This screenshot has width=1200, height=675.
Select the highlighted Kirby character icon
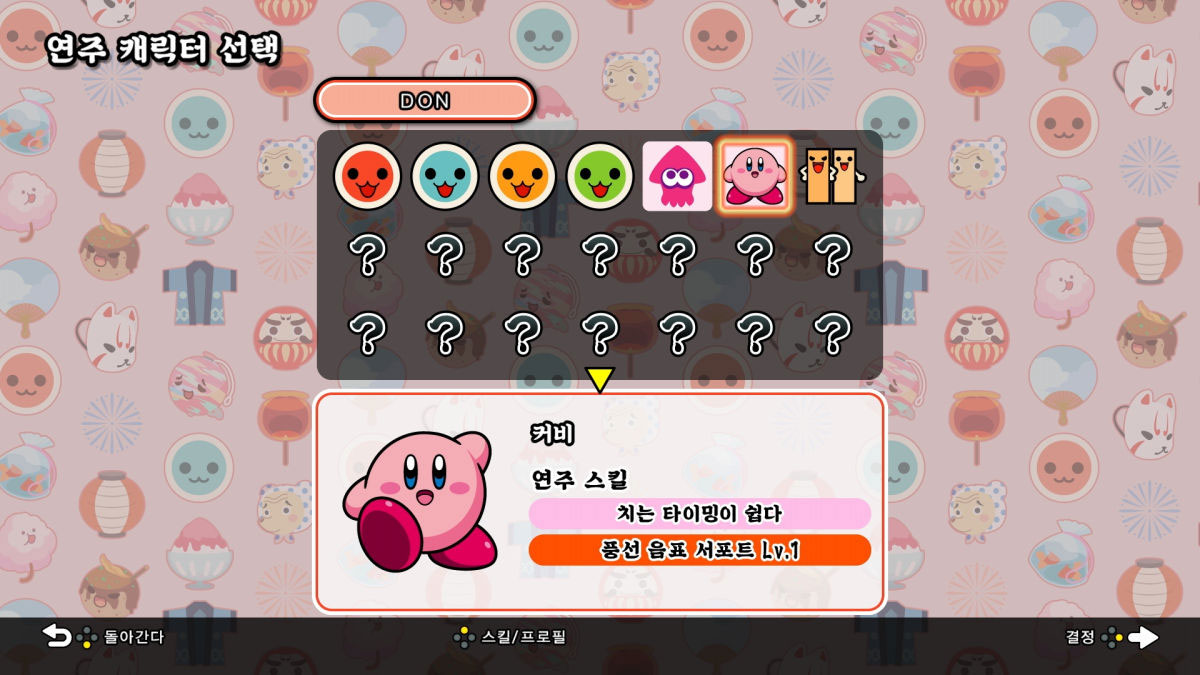[x=755, y=176]
